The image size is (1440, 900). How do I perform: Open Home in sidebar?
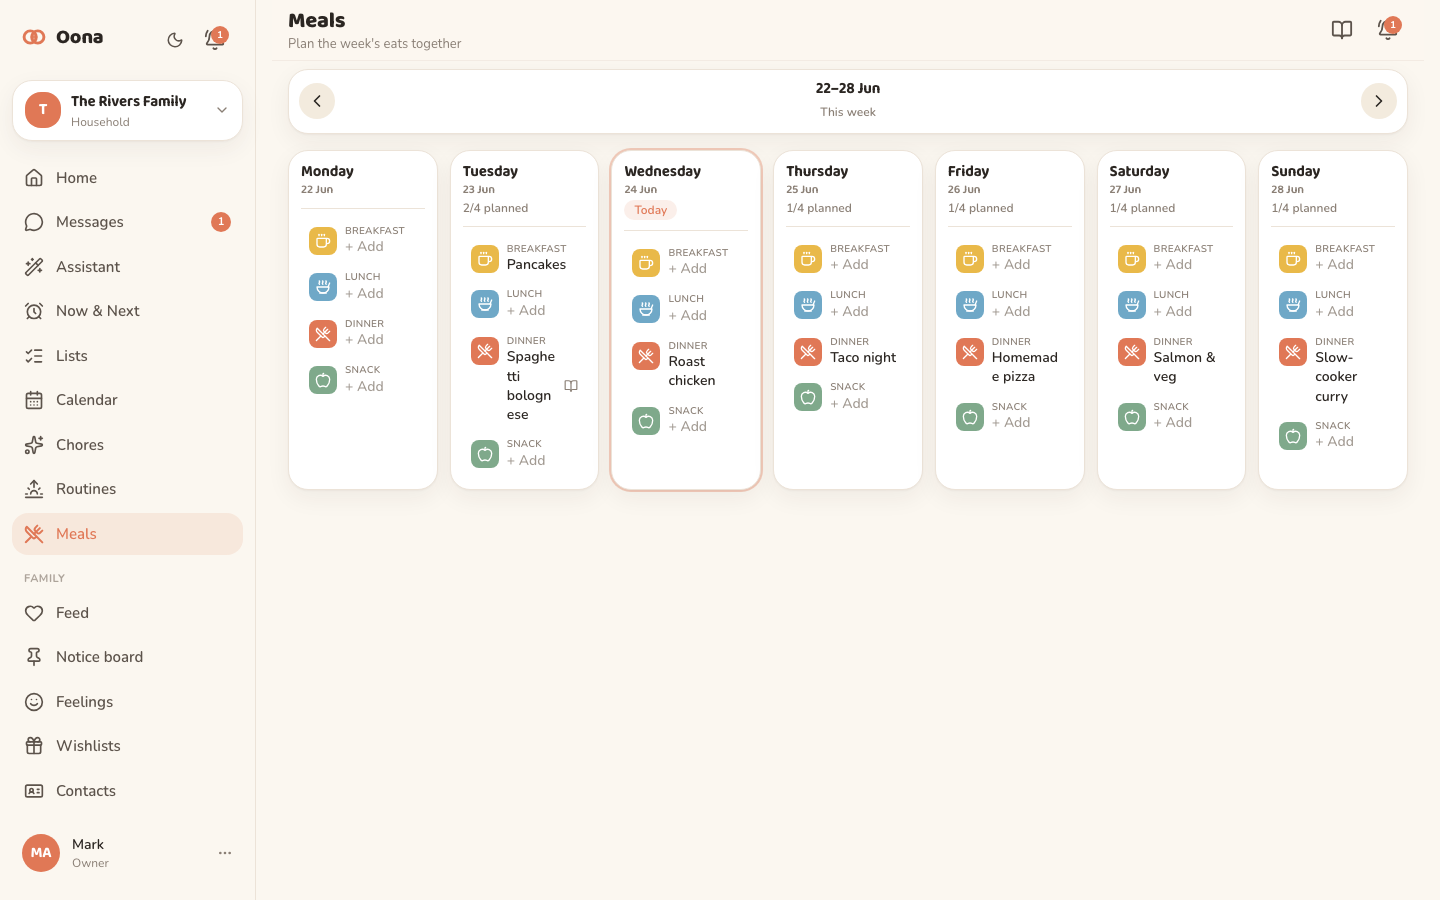(127, 178)
